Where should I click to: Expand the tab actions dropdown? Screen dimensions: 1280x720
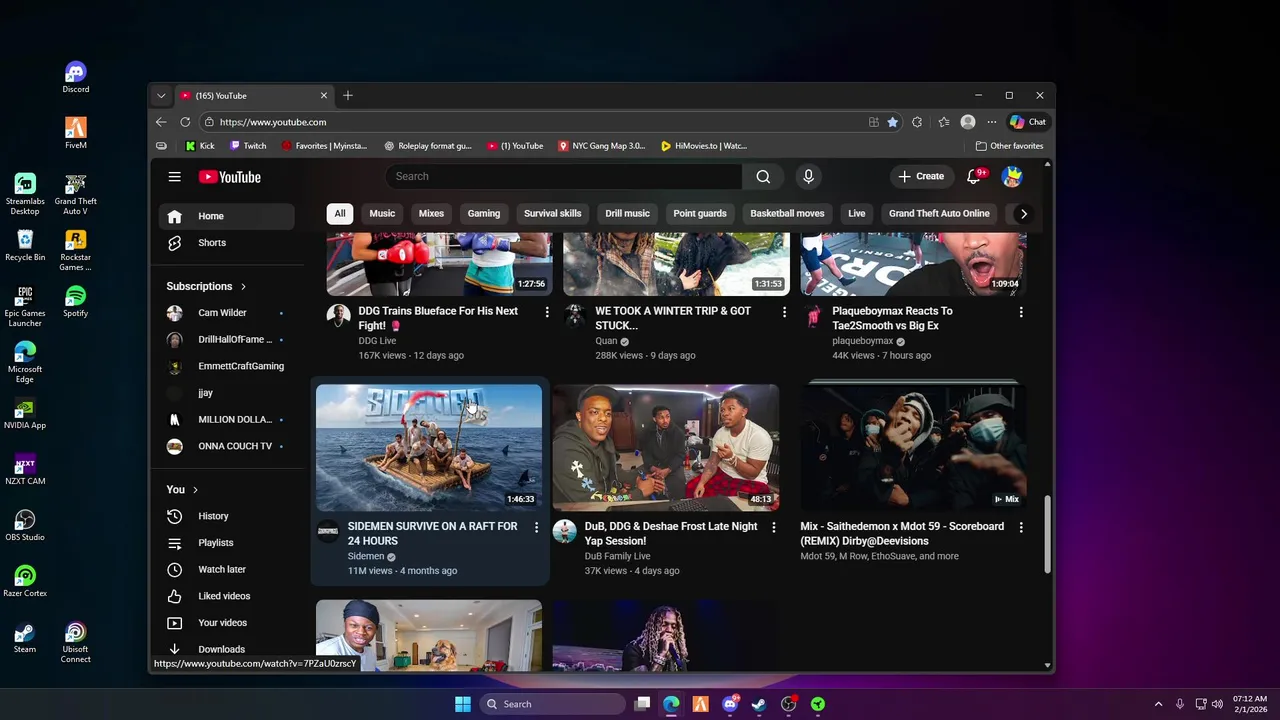tap(161, 95)
